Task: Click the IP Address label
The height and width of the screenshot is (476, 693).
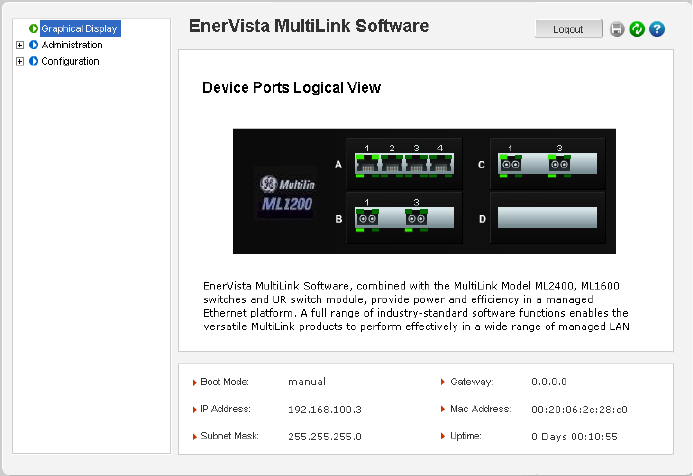Action: tap(225, 409)
